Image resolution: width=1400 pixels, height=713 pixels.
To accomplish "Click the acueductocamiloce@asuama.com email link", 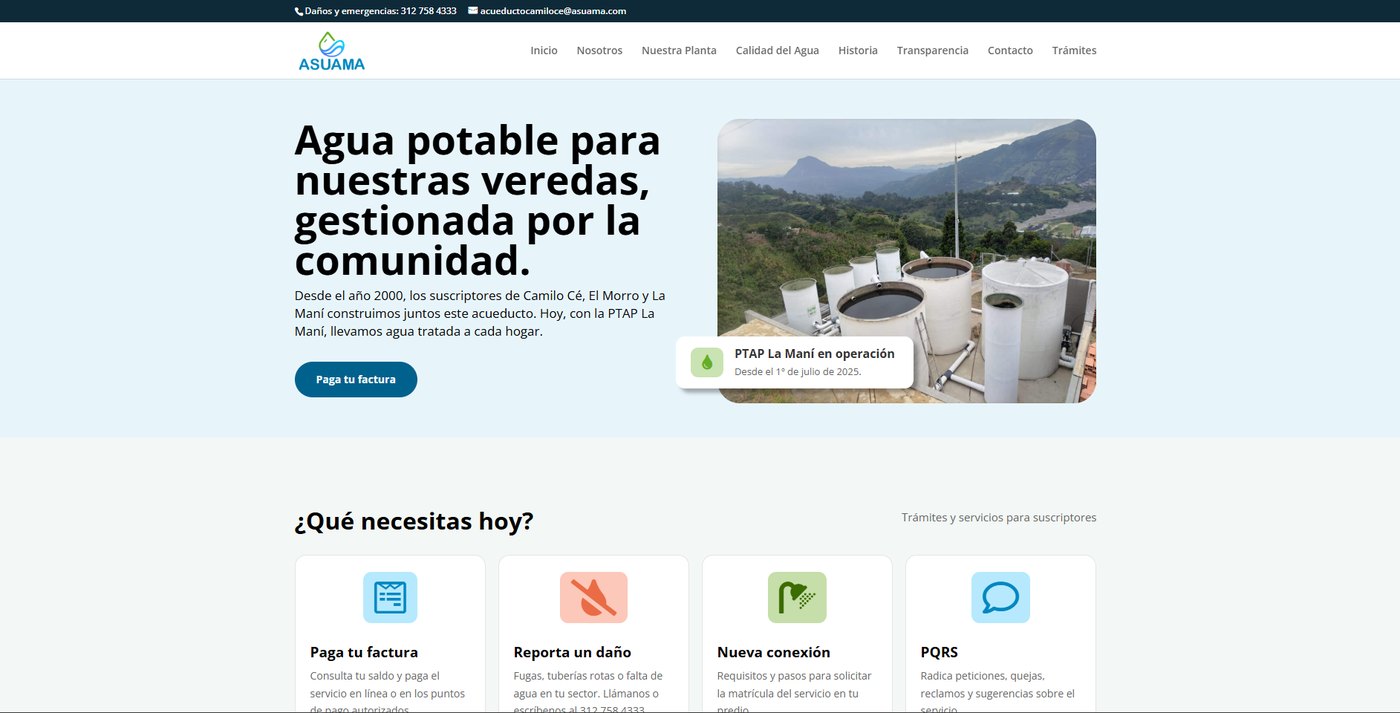I will [553, 11].
